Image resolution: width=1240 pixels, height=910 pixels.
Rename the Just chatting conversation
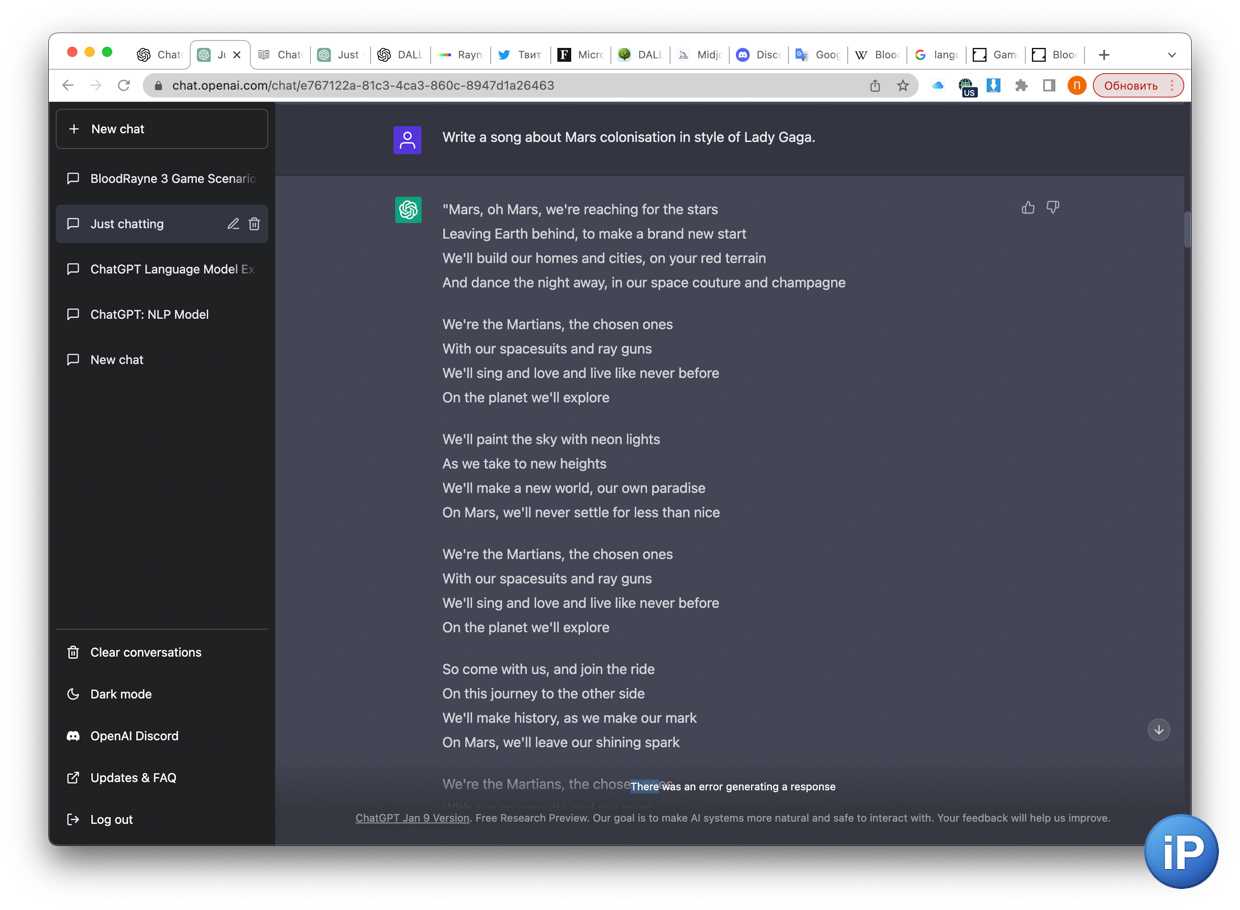click(233, 224)
